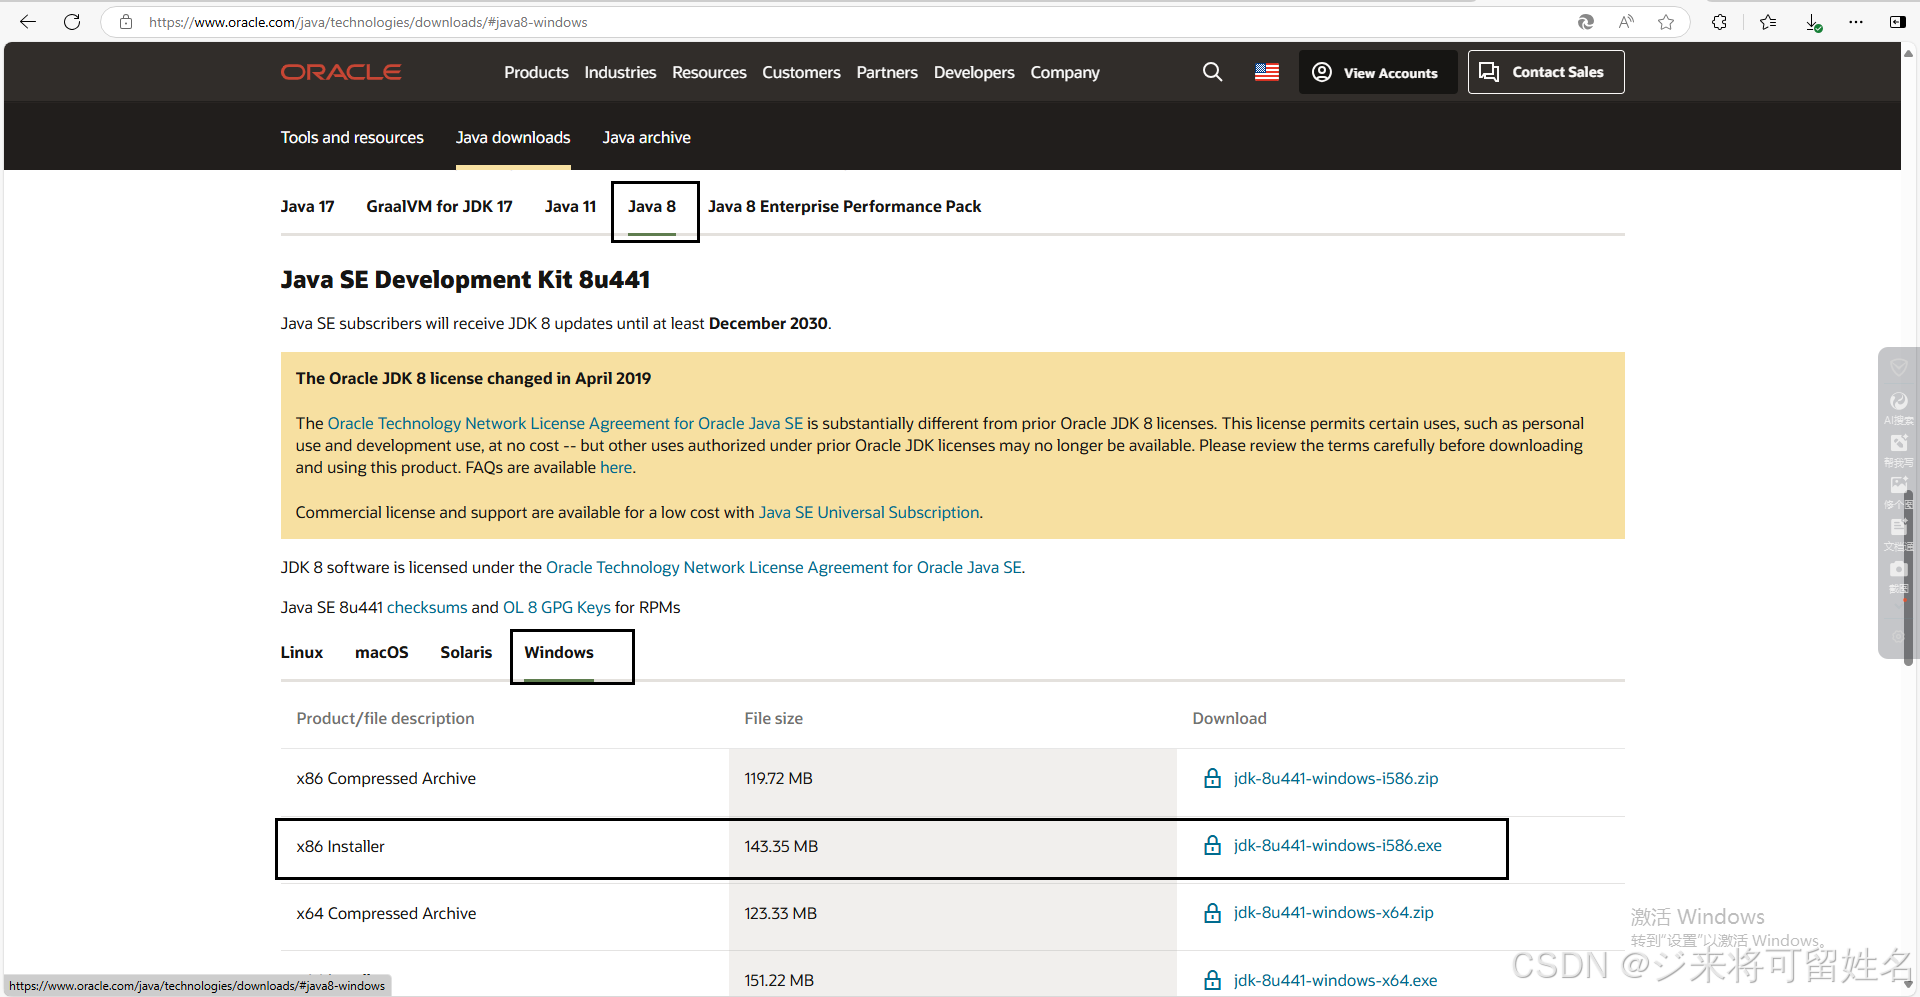Go back using browser back arrow
This screenshot has height=997, width=1920.
(x=28, y=22)
